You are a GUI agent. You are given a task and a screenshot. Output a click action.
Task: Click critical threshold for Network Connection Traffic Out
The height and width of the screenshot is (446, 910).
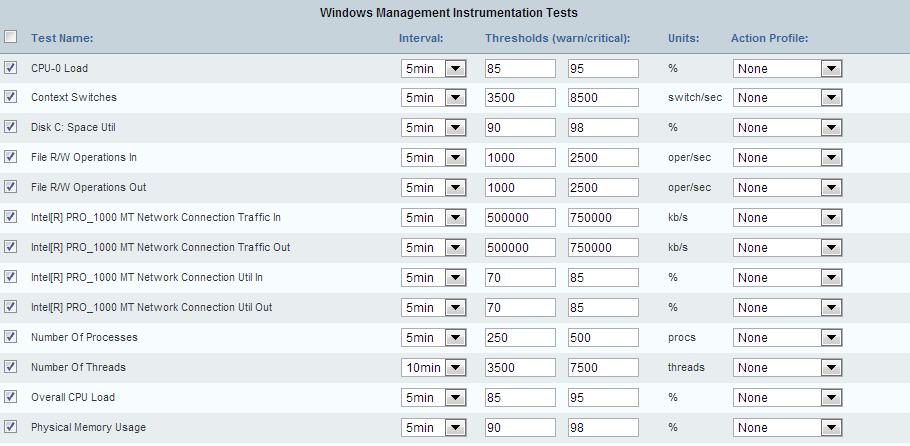pos(602,248)
